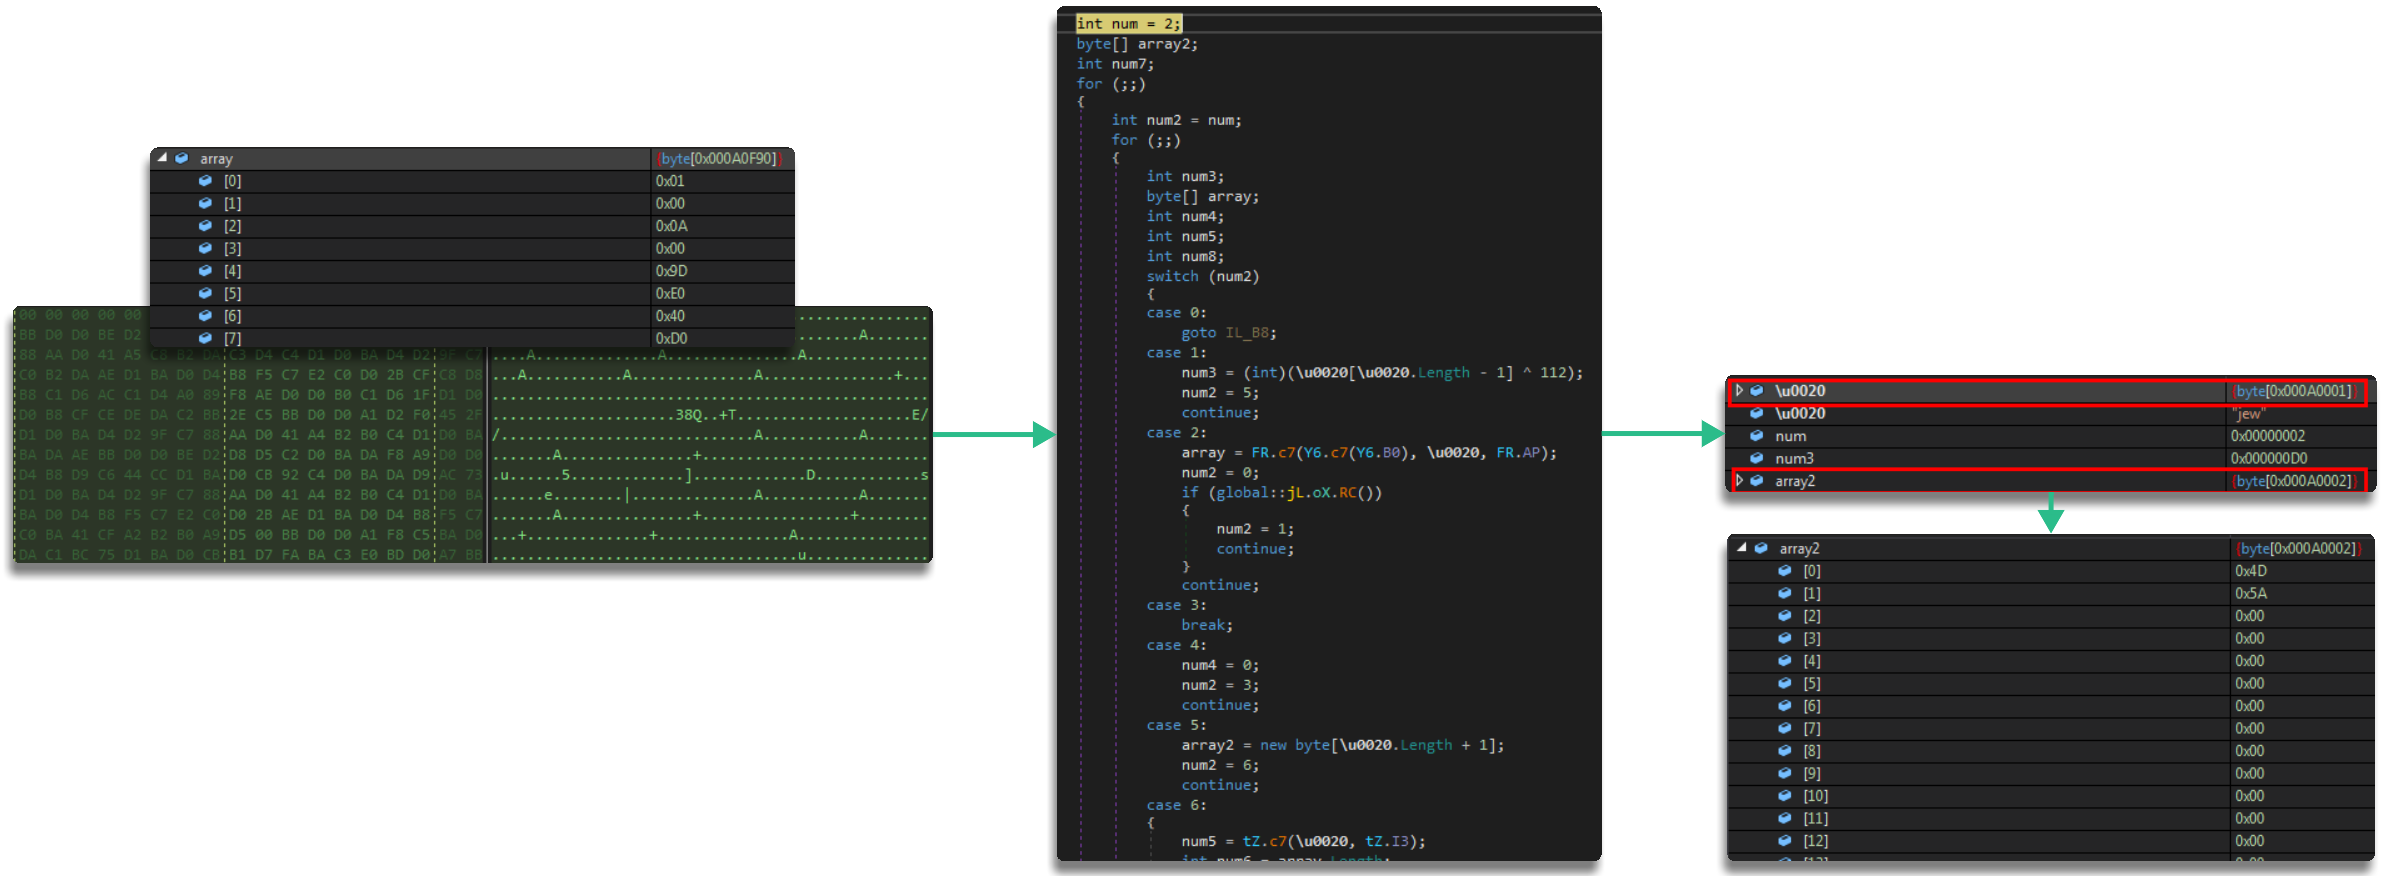Image resolution: width=2382 pixels, height=876 pixels.
Task: Click the icon of \u0020 string "jew" row
Action: click(1756, 413)
